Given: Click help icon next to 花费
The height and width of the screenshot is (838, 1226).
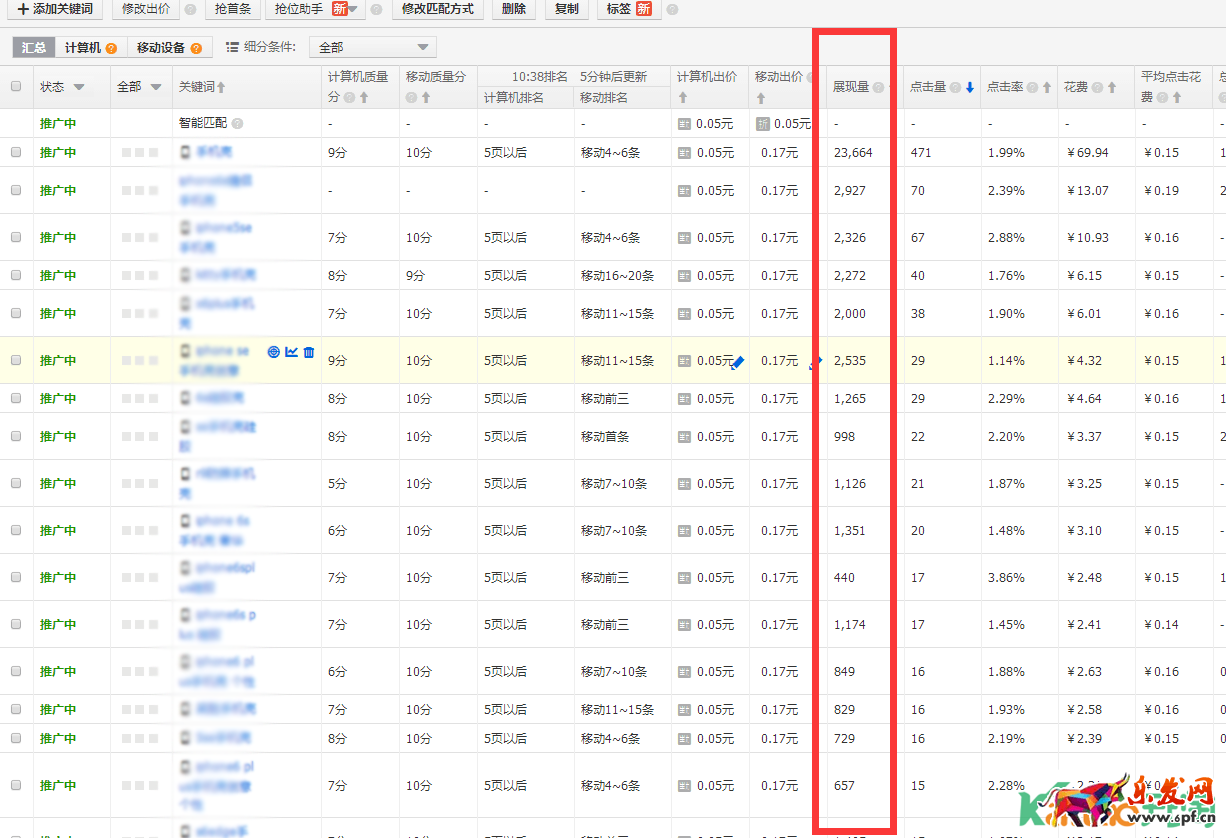Looking at the screenshot, I should (x=1097, y=87).
